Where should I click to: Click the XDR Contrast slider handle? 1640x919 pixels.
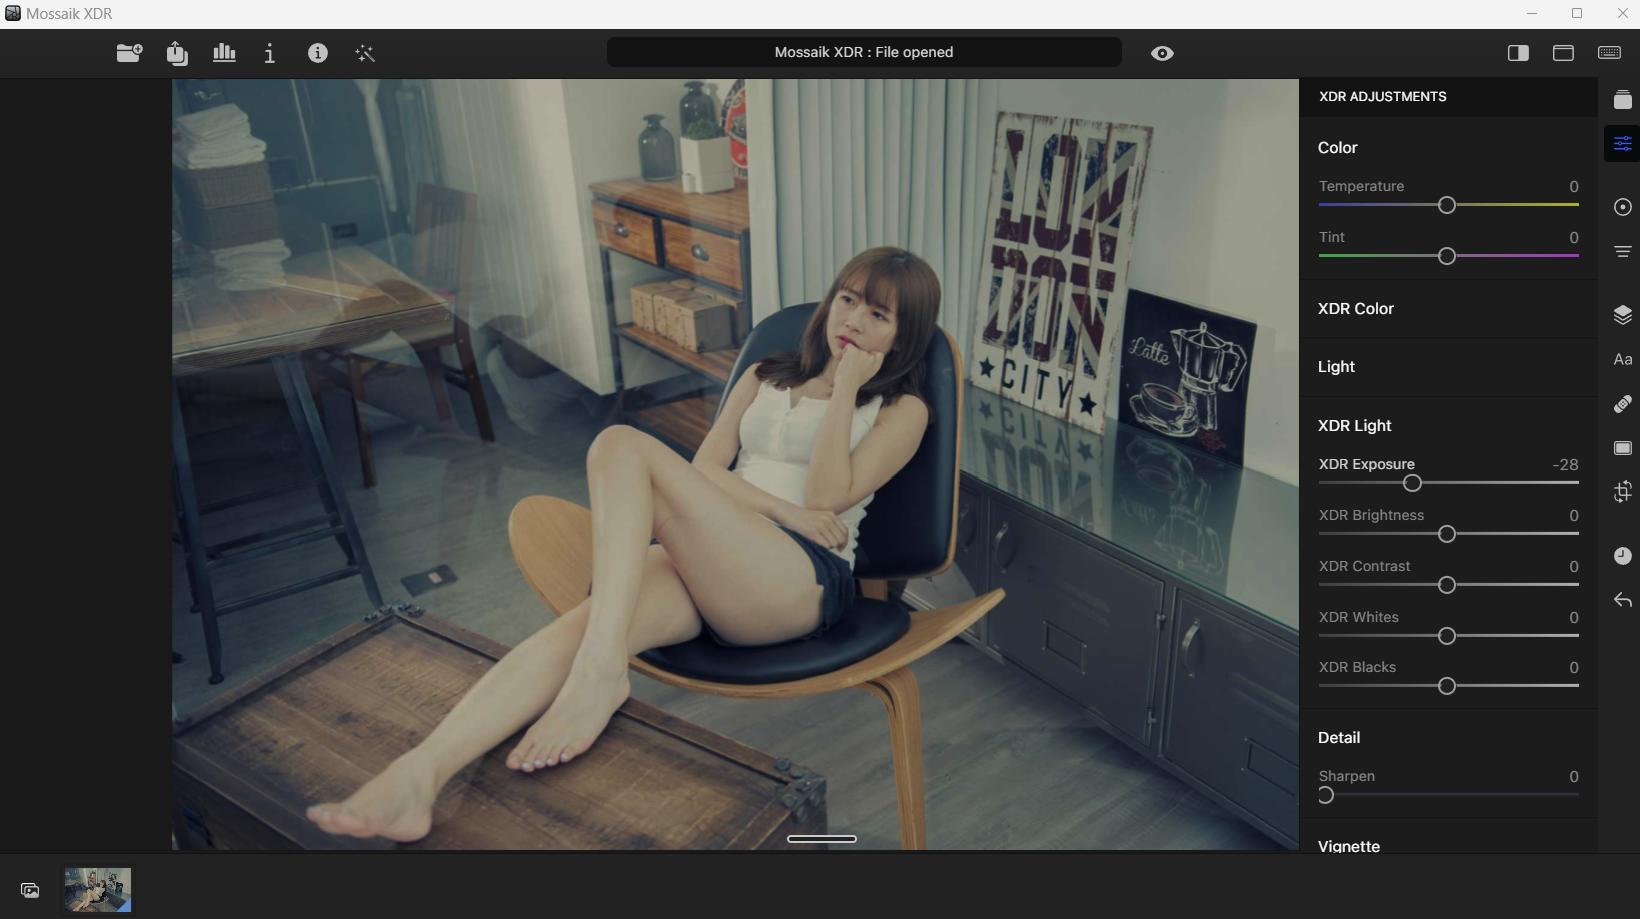1446,585
